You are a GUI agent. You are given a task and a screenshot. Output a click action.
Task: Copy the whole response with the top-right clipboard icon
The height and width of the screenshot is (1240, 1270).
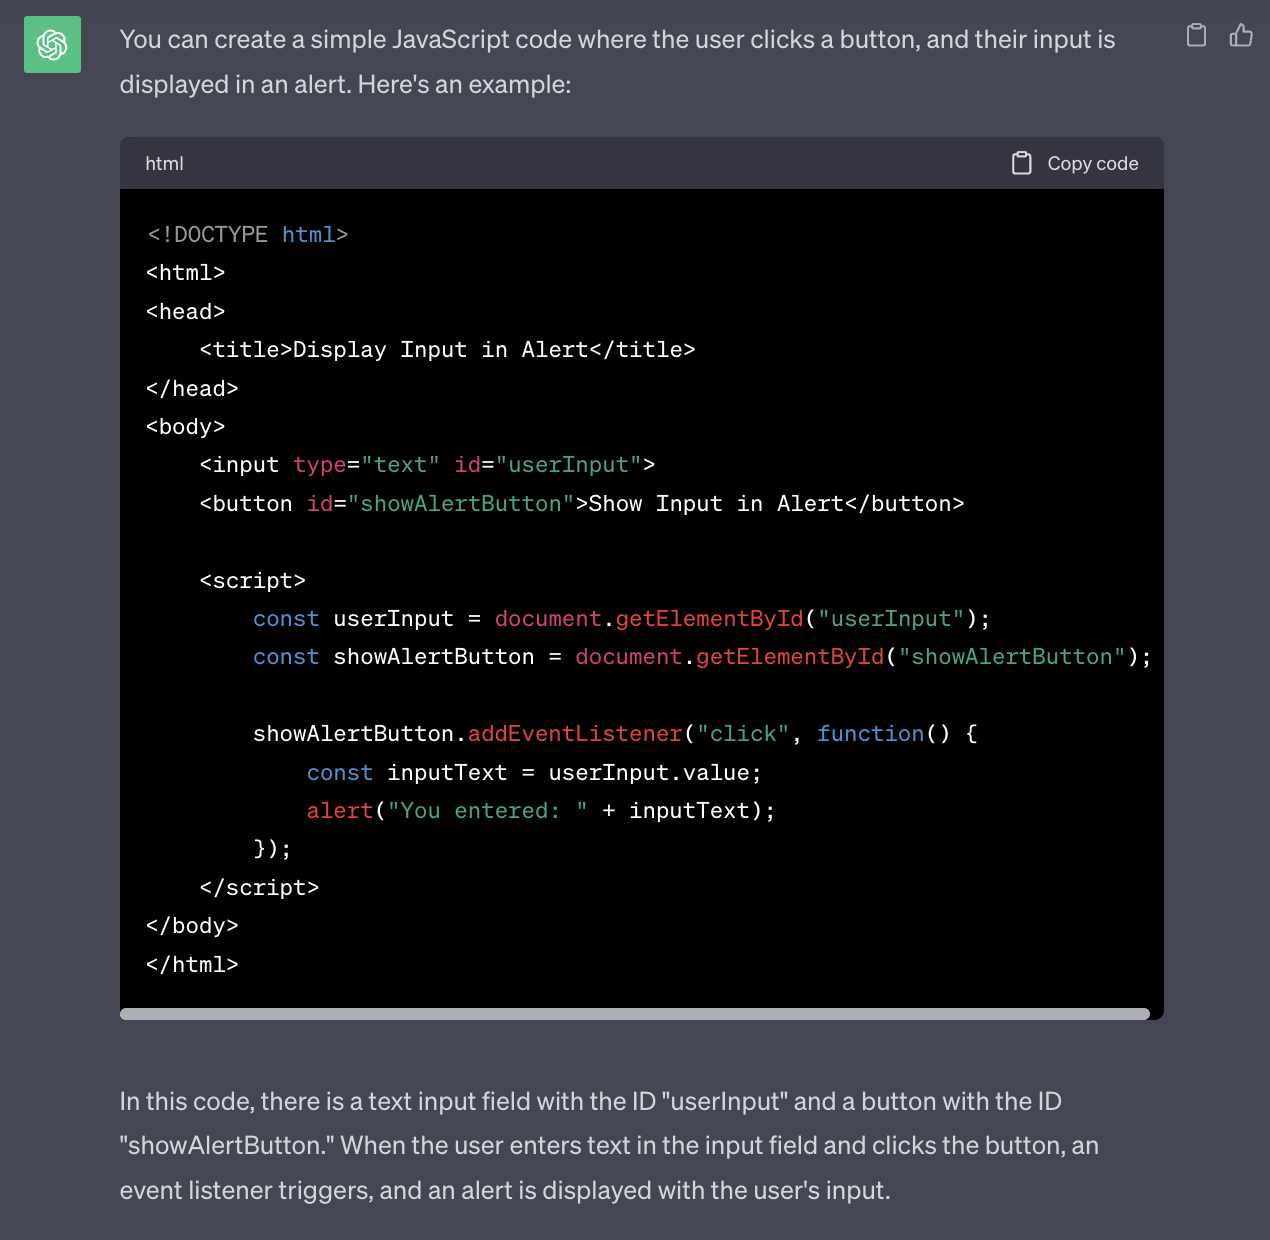[1196, 36]
